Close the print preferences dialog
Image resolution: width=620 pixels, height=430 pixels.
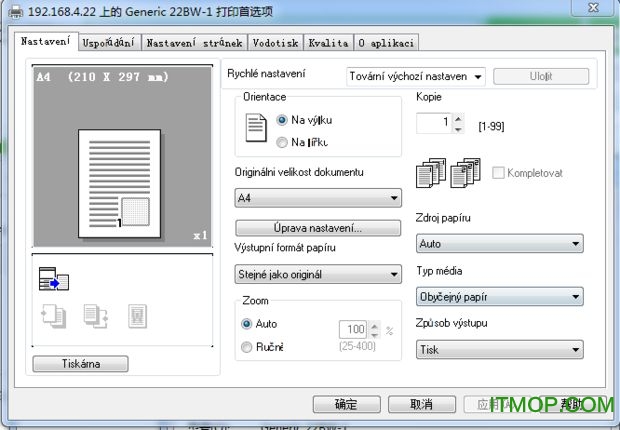click(x=593, y=8)
